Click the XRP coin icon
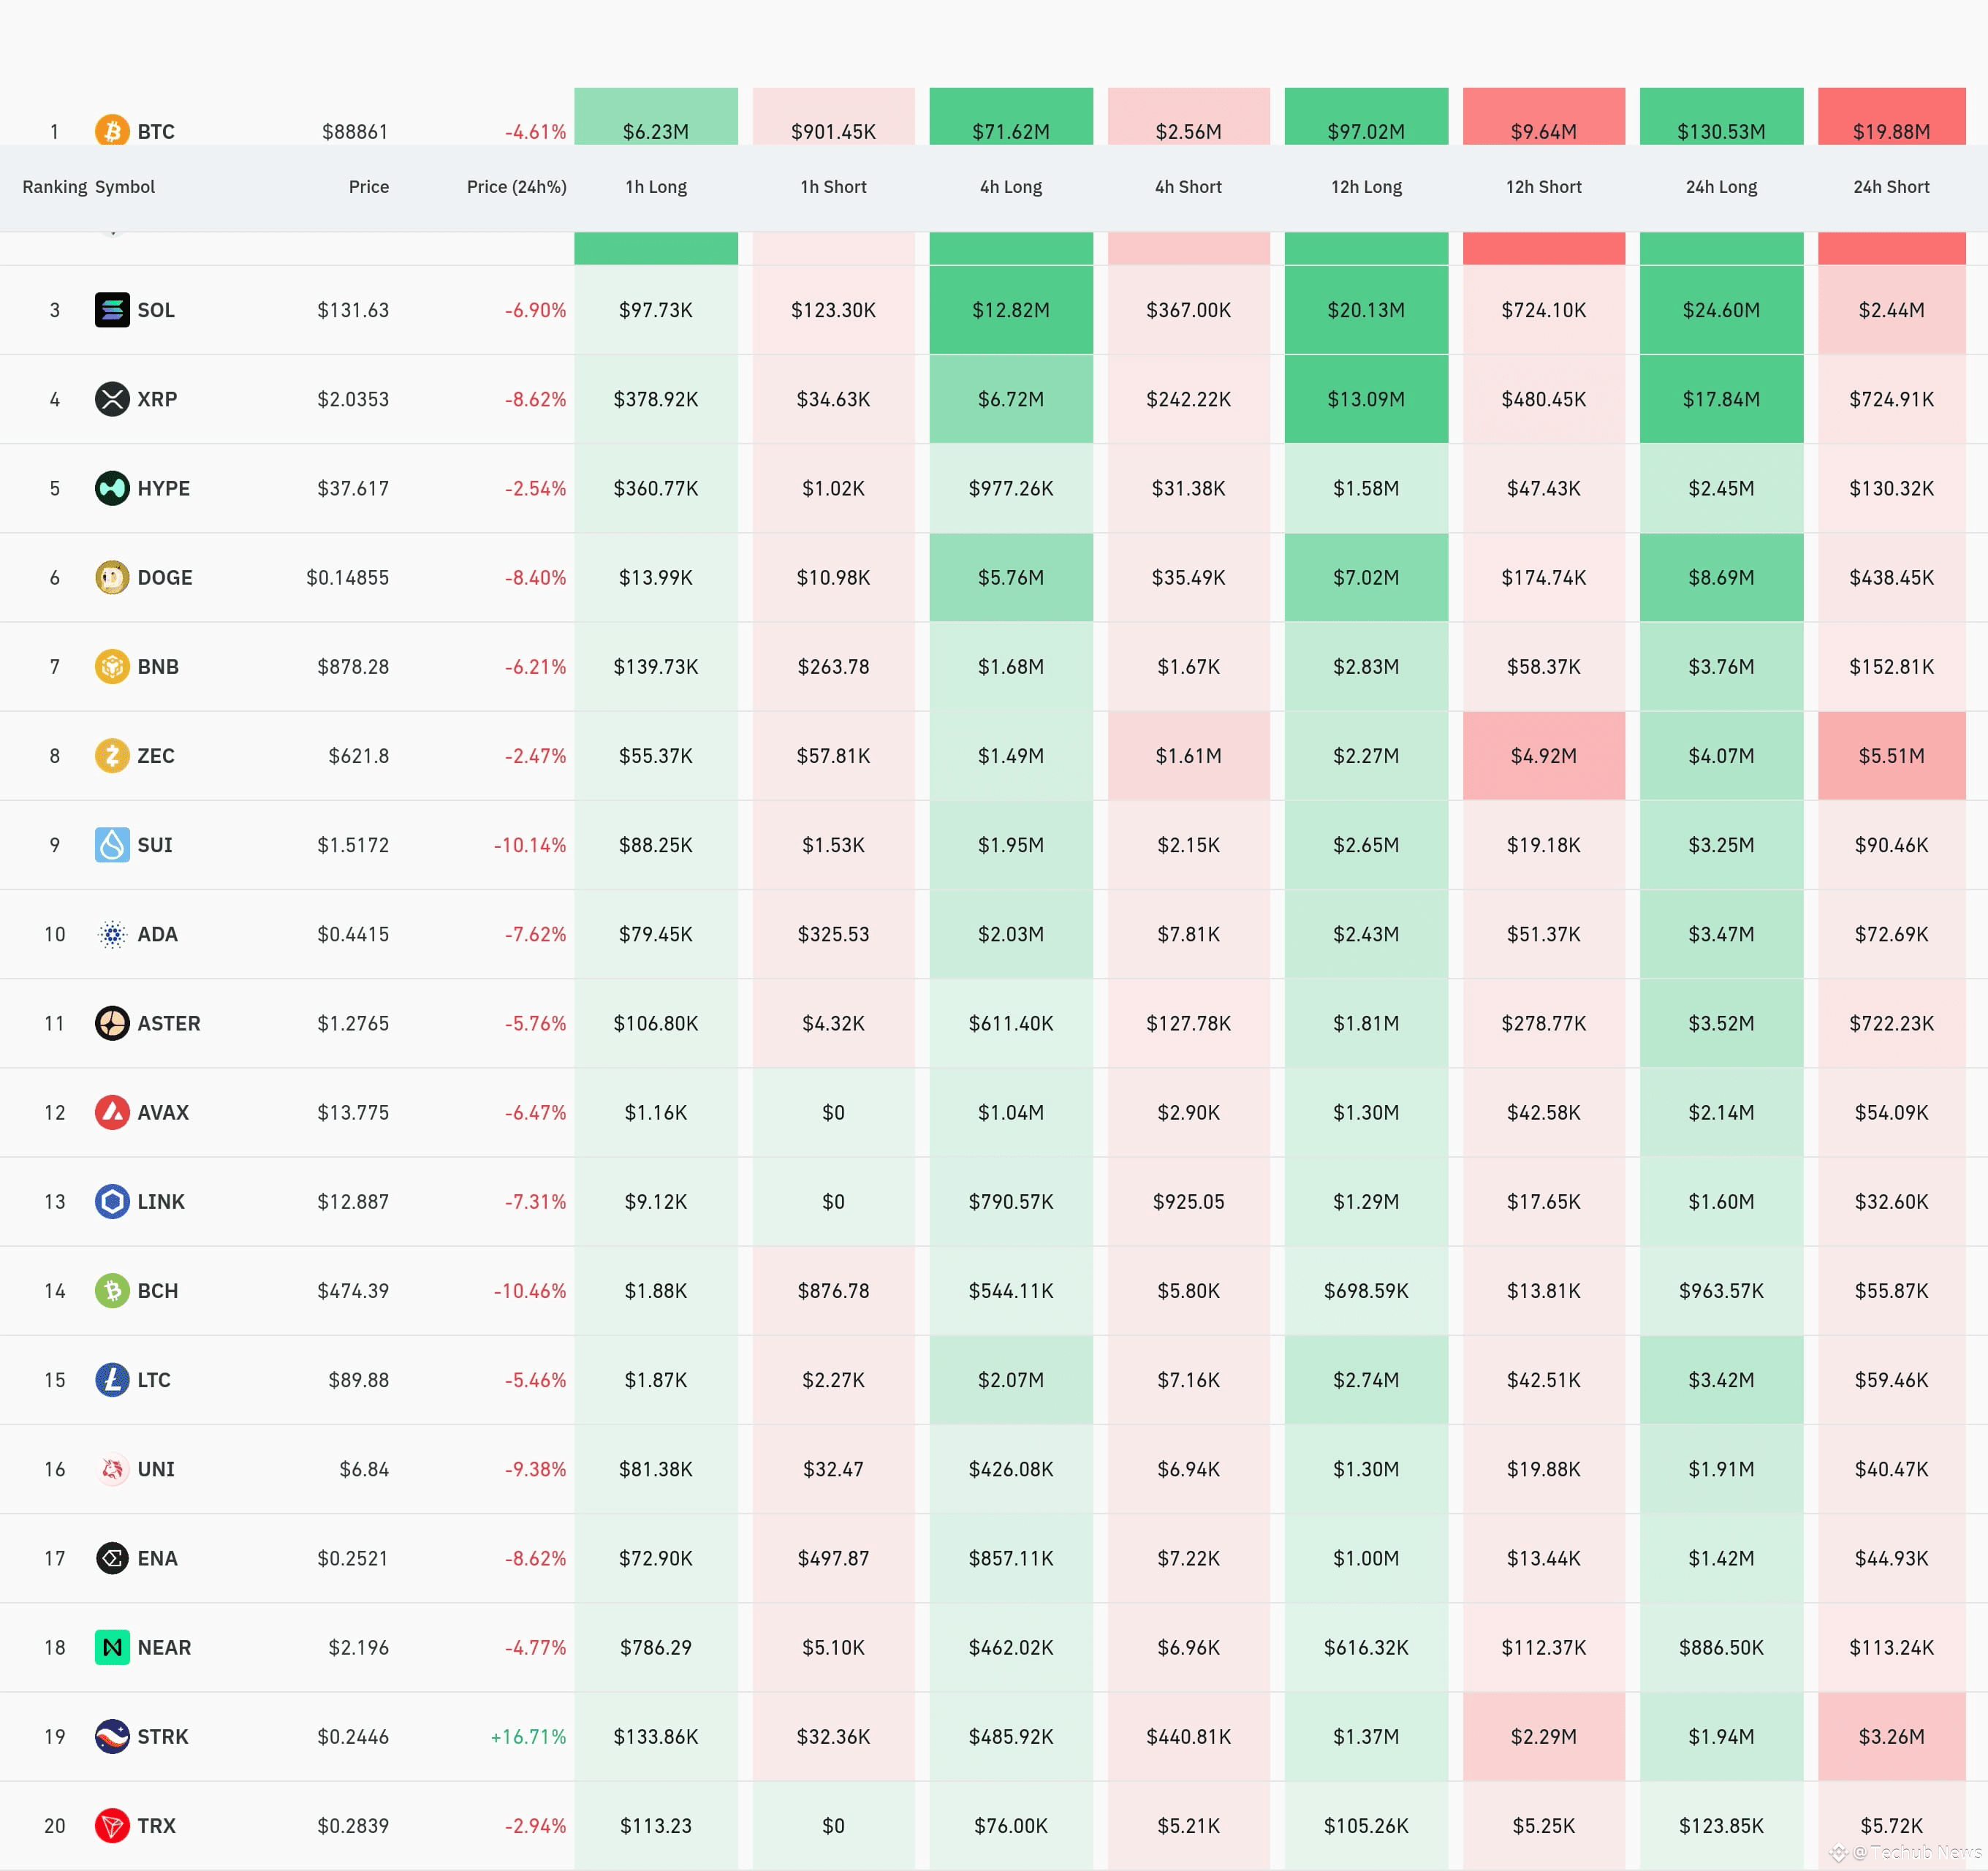 tap(112, 399)
